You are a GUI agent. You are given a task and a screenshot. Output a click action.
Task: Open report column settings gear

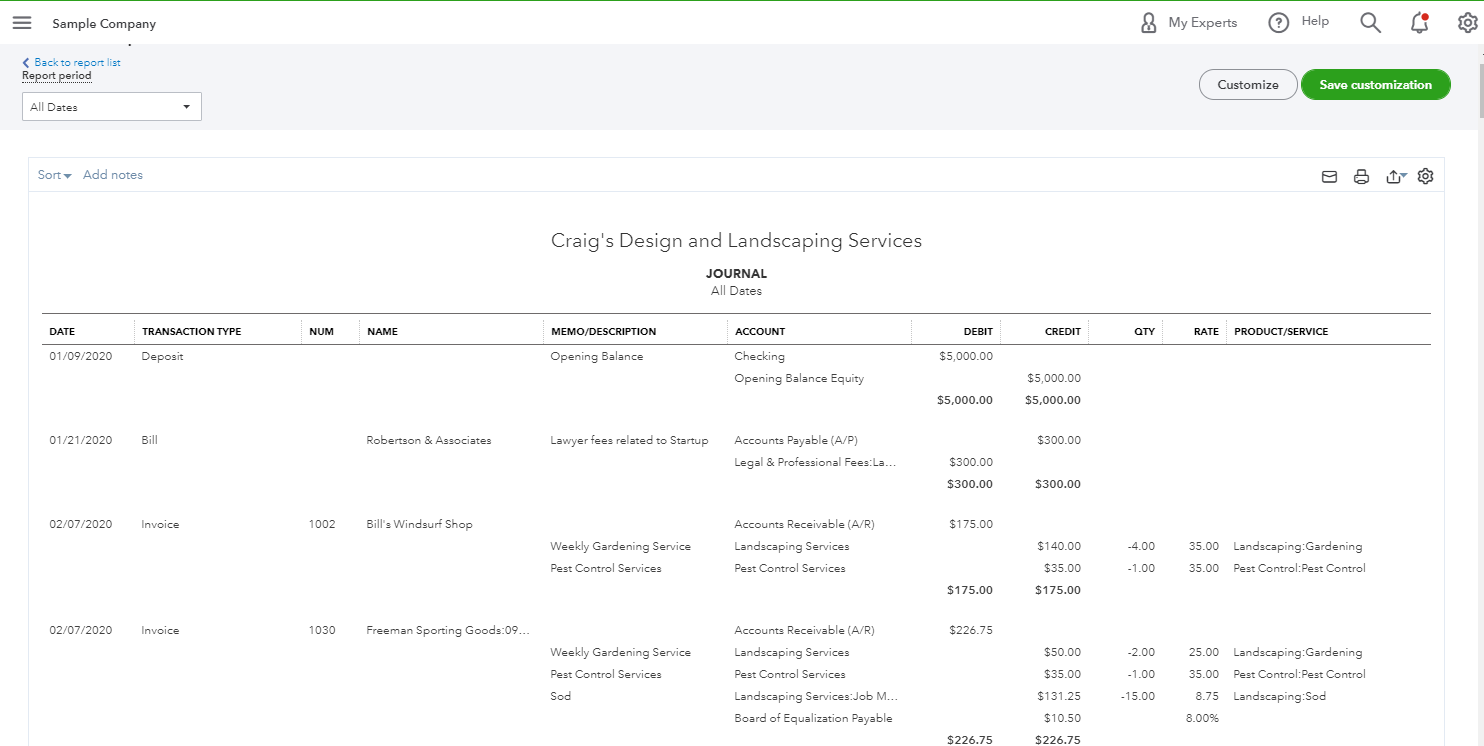1425,176
